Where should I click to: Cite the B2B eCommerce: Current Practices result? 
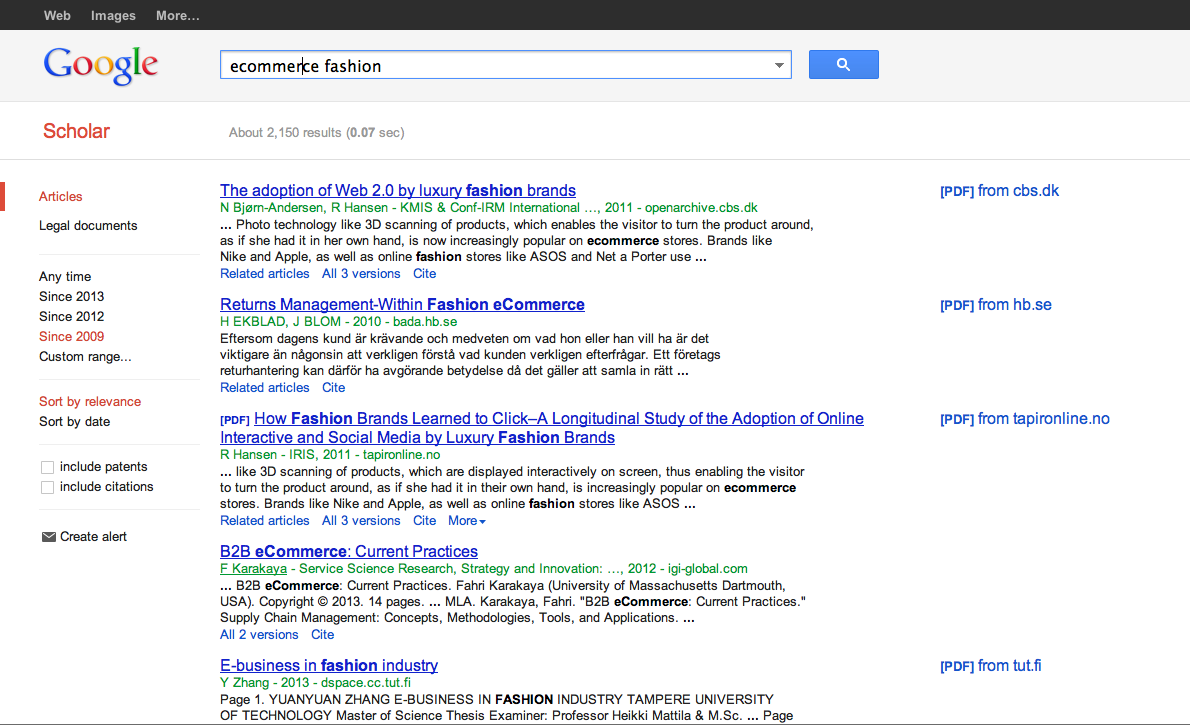[323, 635]
